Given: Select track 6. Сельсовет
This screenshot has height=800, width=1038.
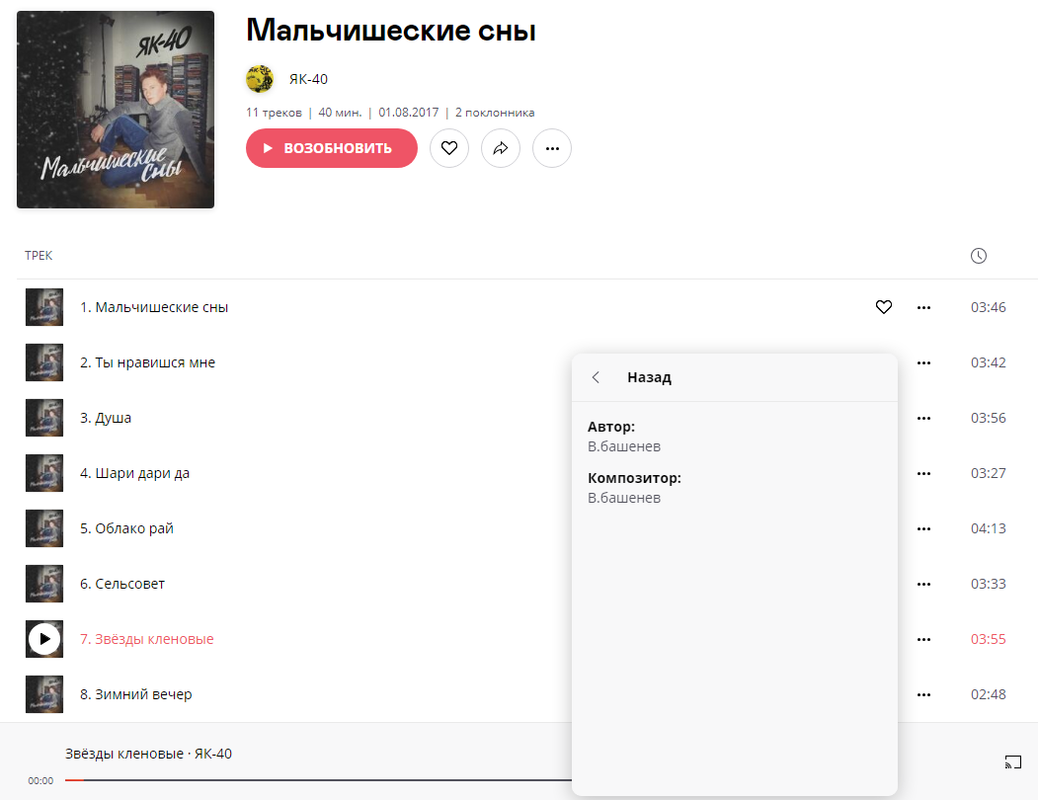Looking at the screenshot, I should pyautogui.click(x=122, y=584).
